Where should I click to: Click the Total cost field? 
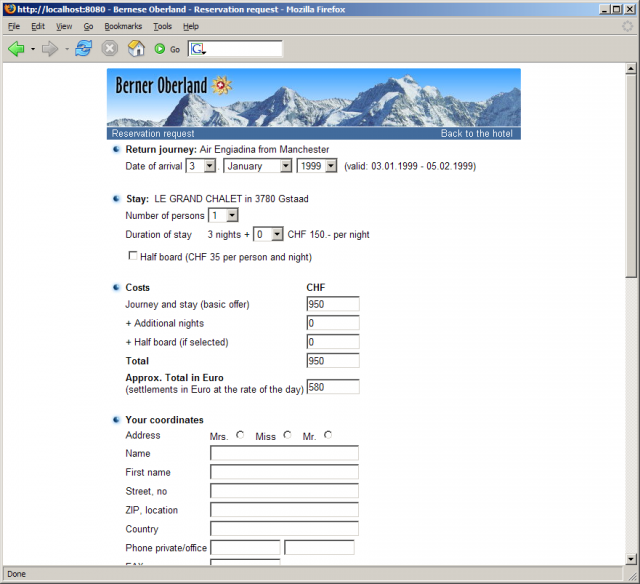click(x=333, y=361)
